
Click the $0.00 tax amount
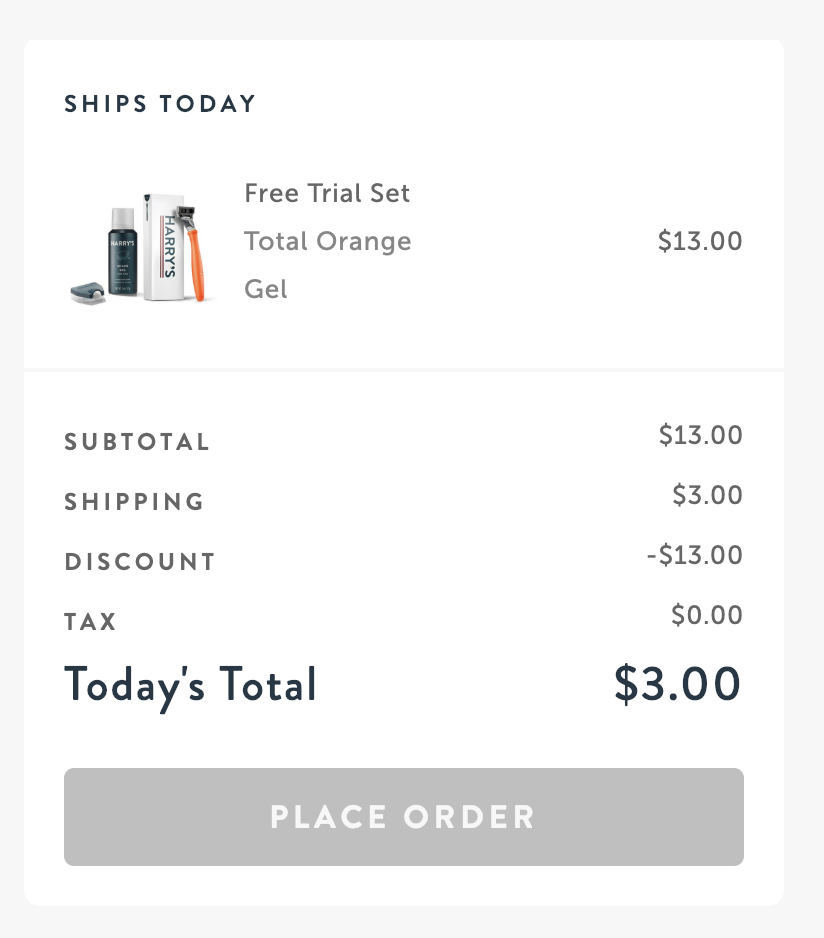pyautogui.click(x=706, y=615)
